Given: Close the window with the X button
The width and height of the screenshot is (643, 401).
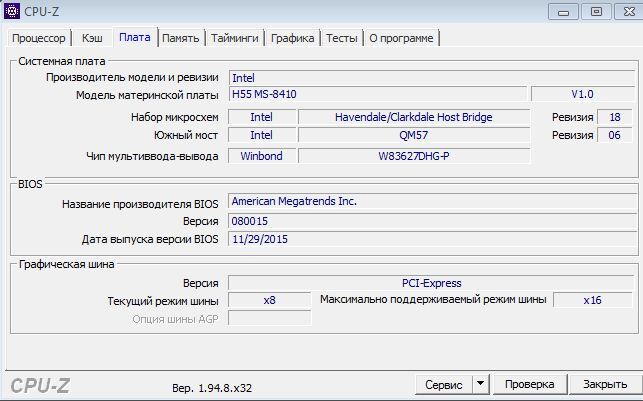Looking at the screenshot, I should pyautogui.click(x=629, y=12).
